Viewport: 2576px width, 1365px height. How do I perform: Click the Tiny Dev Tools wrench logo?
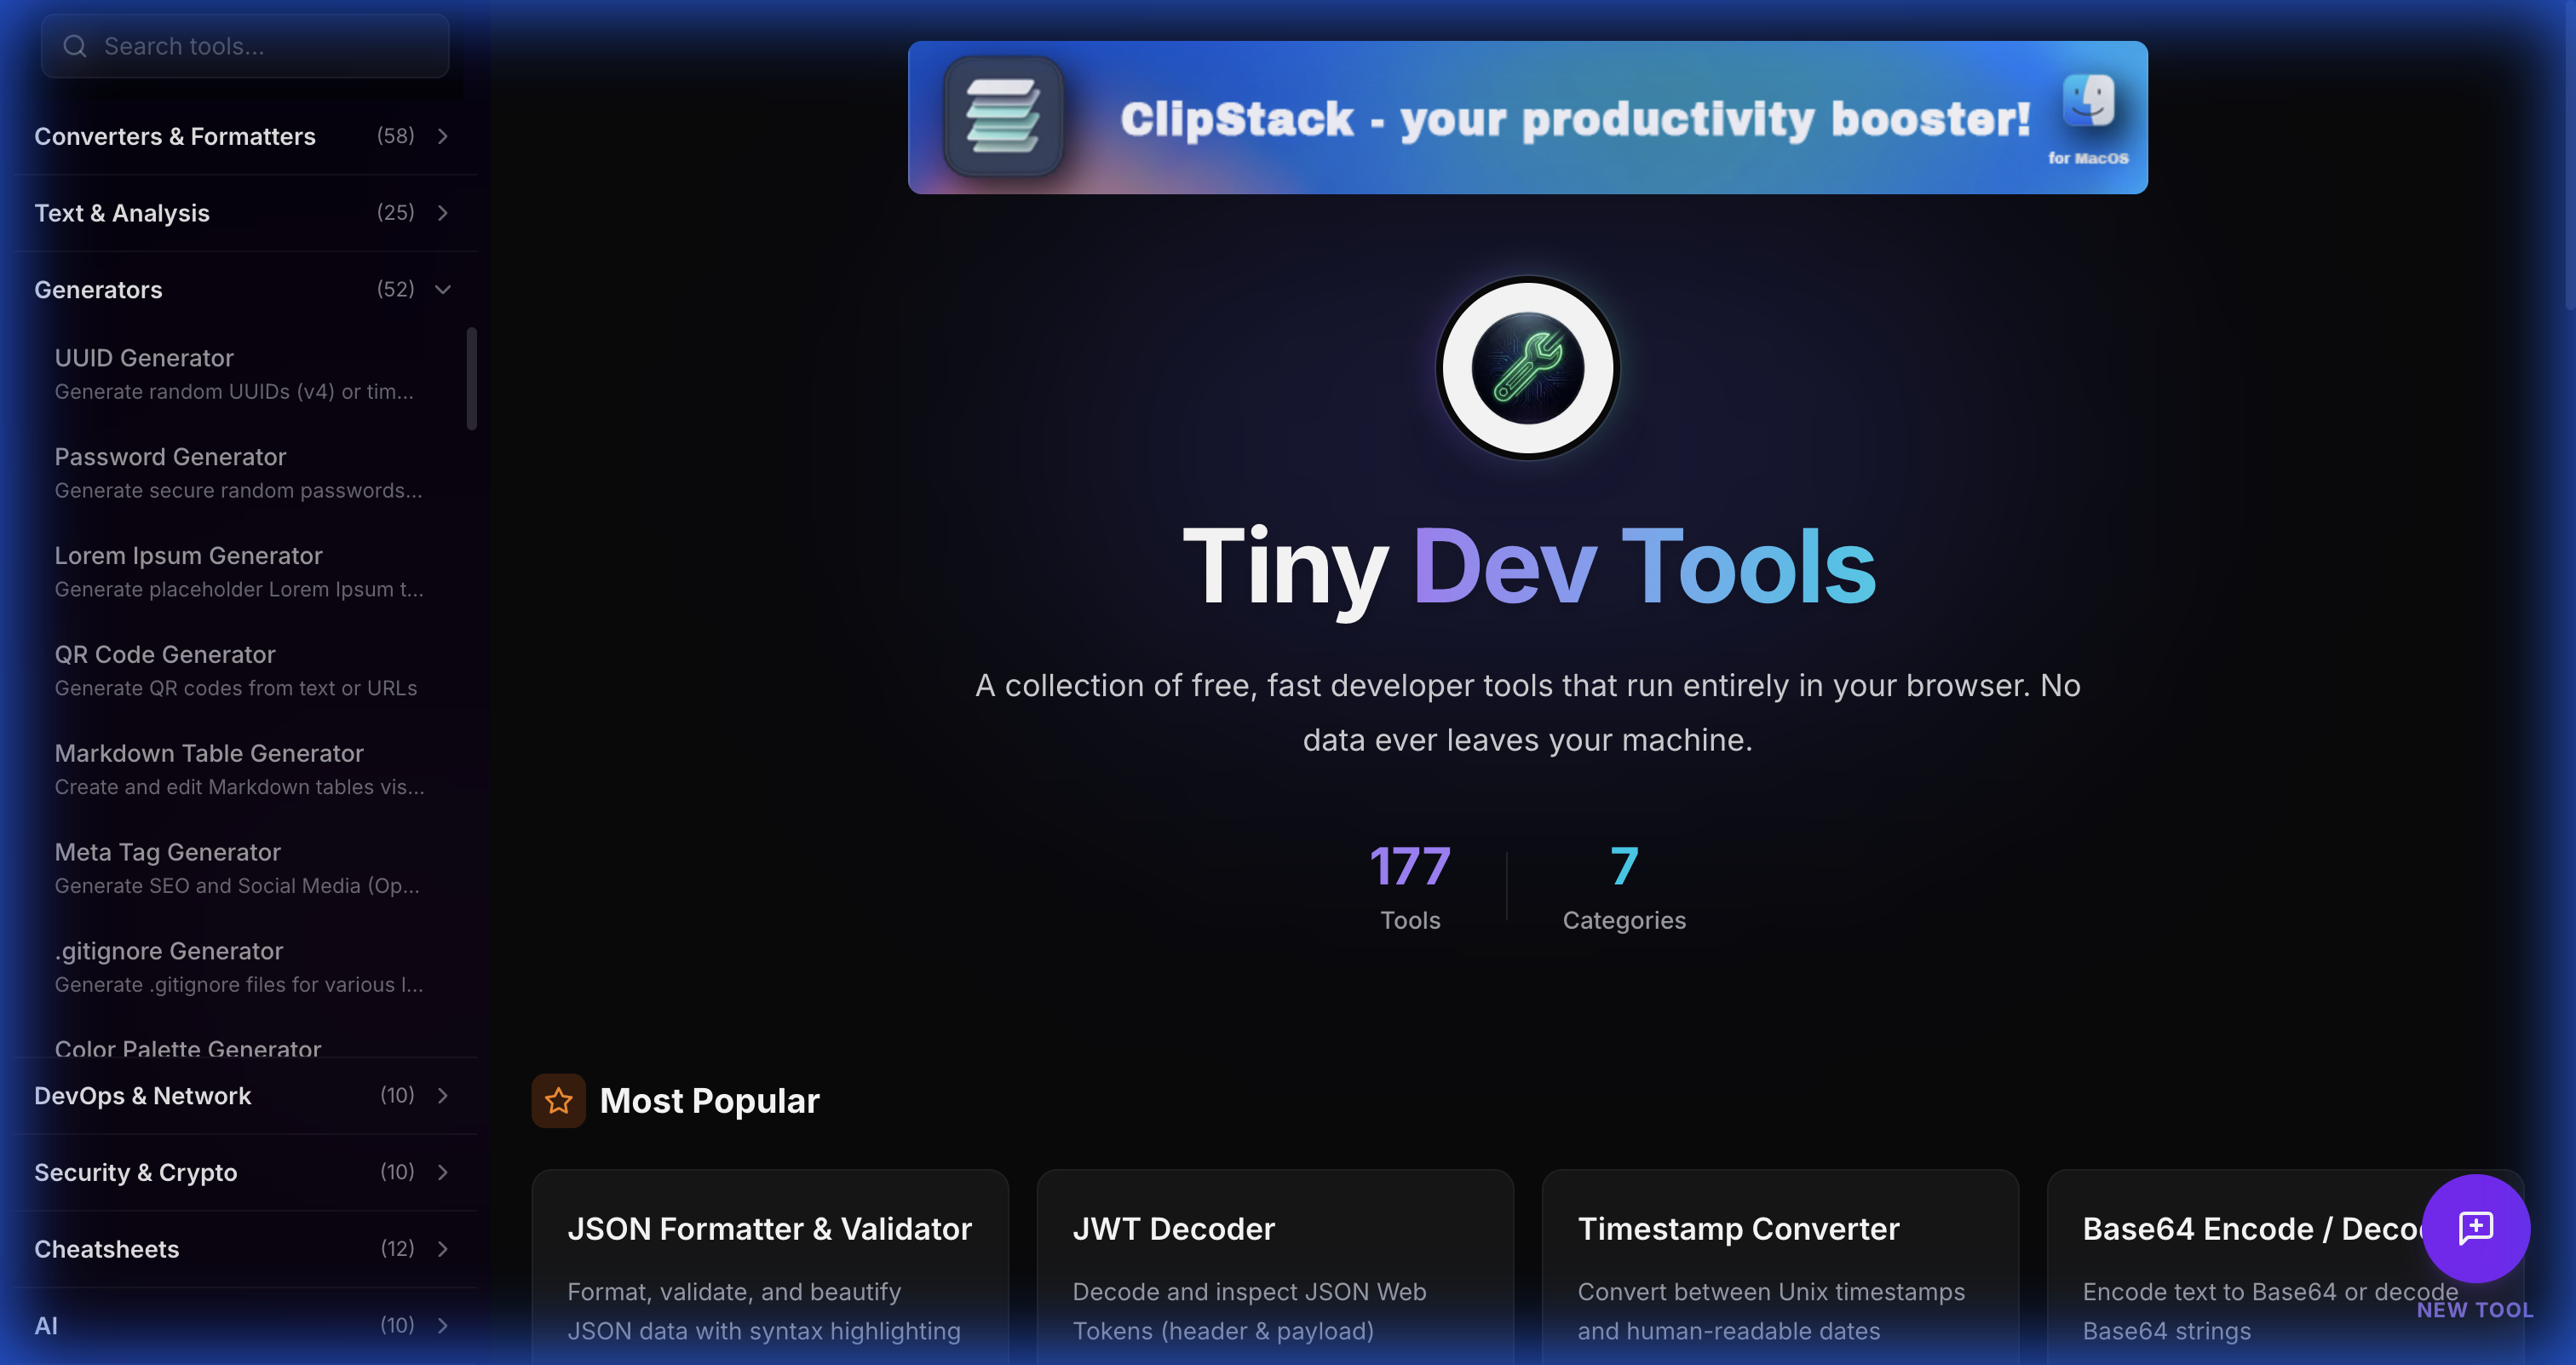tap(1527, 368)
